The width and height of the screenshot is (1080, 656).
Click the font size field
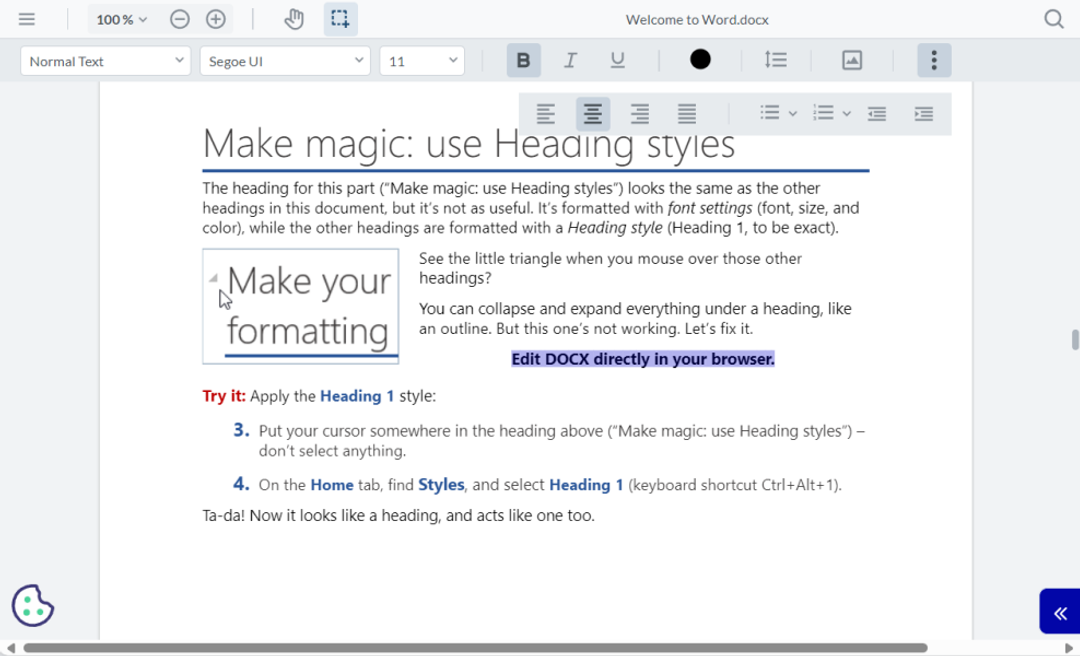click(422, 60)
